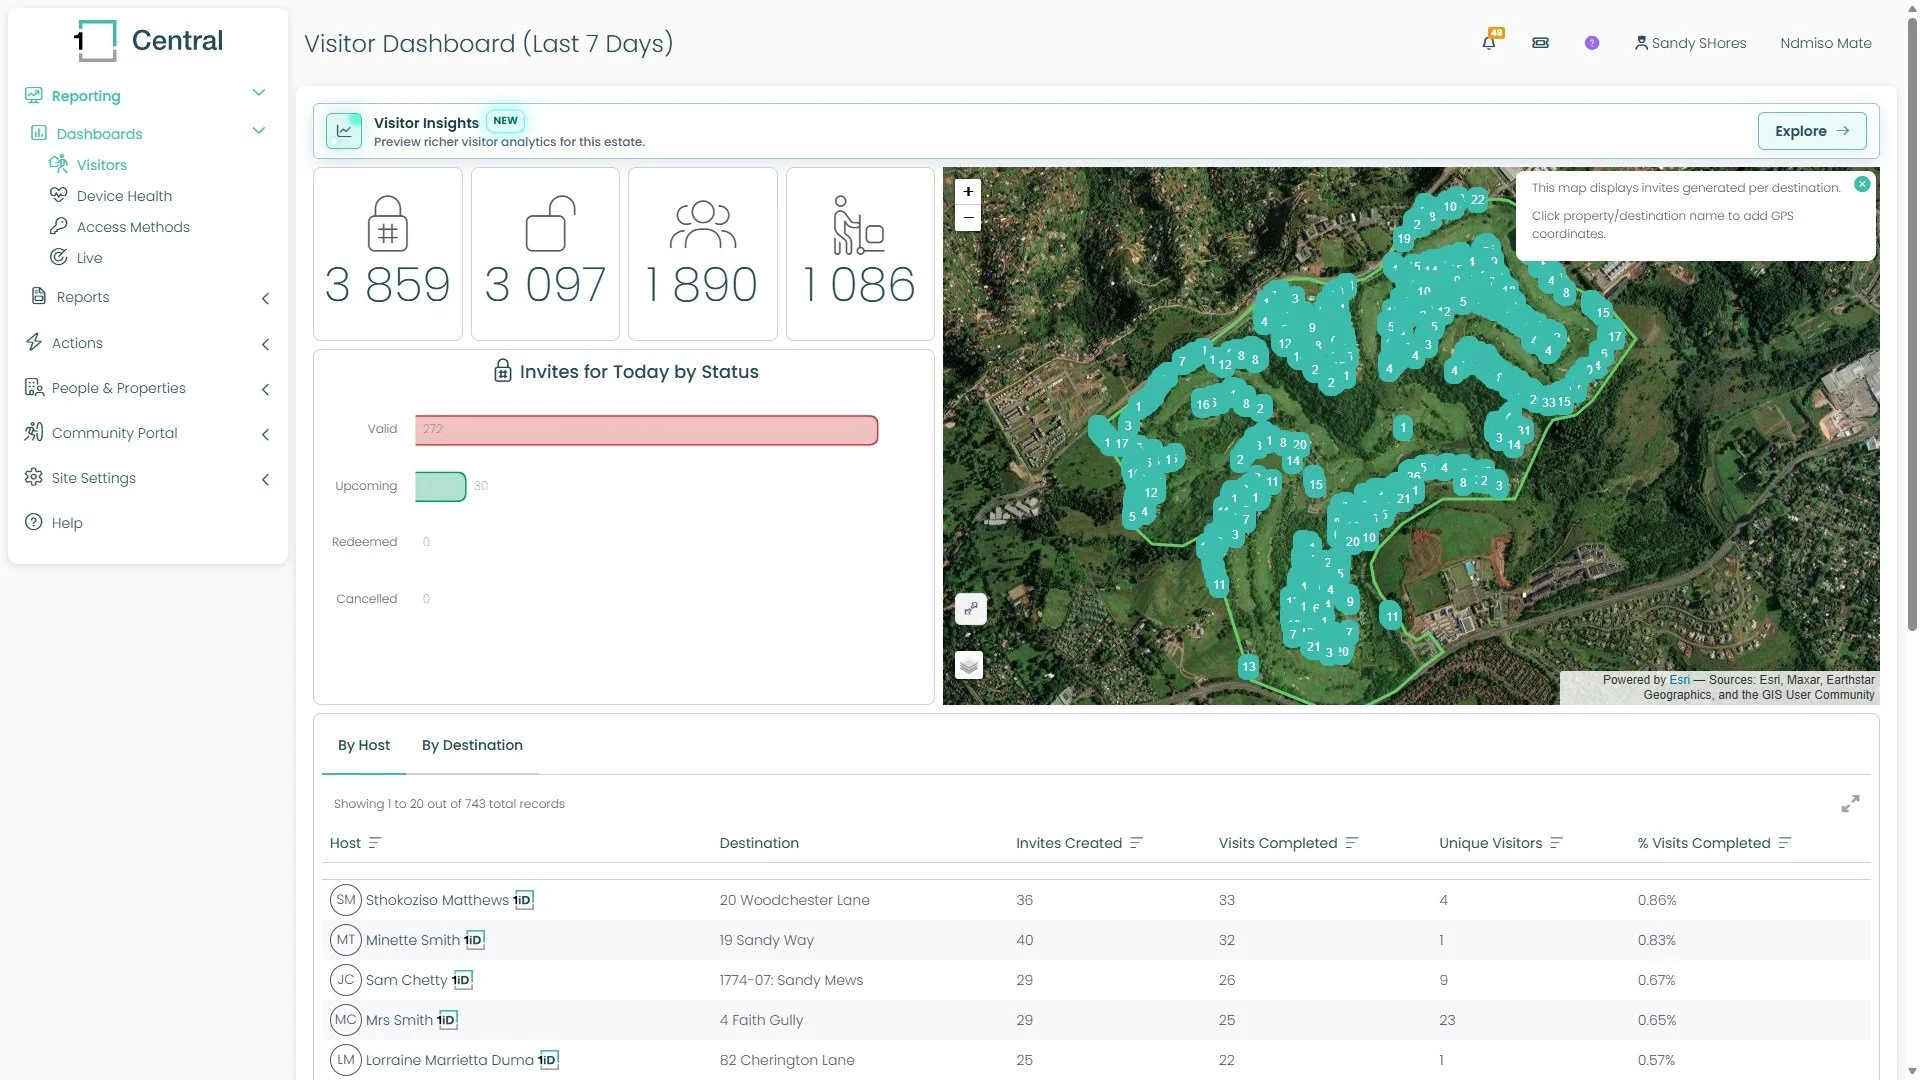
Task: Collapse the Reporting menu section
Action: coord(259,93)
